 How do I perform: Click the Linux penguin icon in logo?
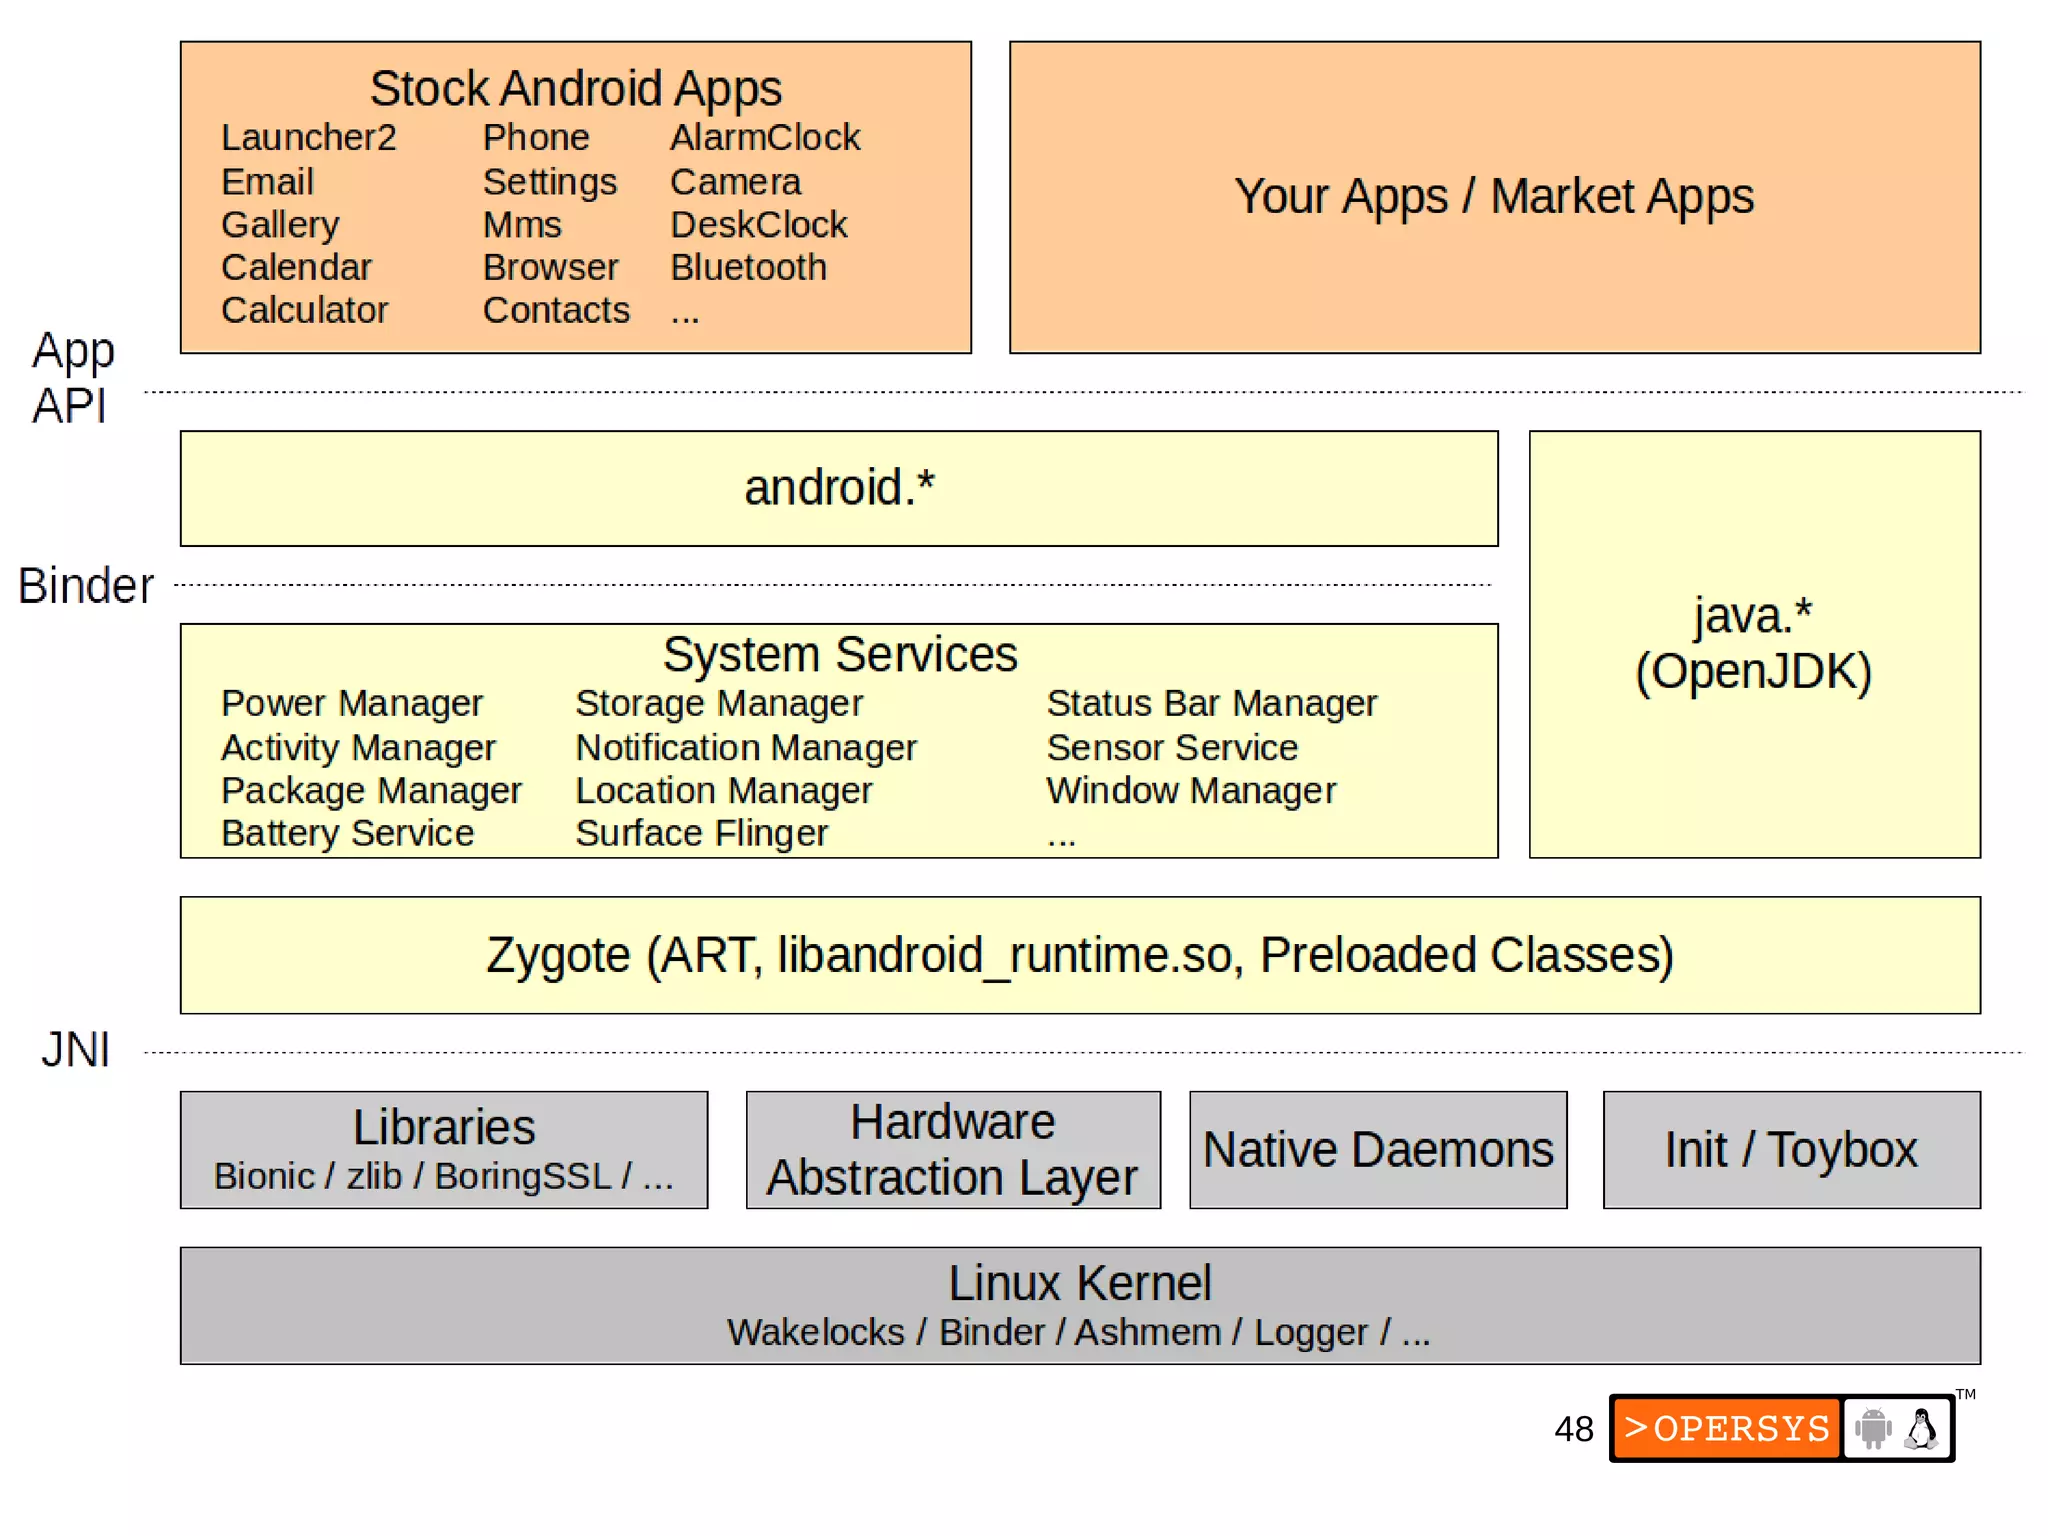[x=1921, y=1428]
